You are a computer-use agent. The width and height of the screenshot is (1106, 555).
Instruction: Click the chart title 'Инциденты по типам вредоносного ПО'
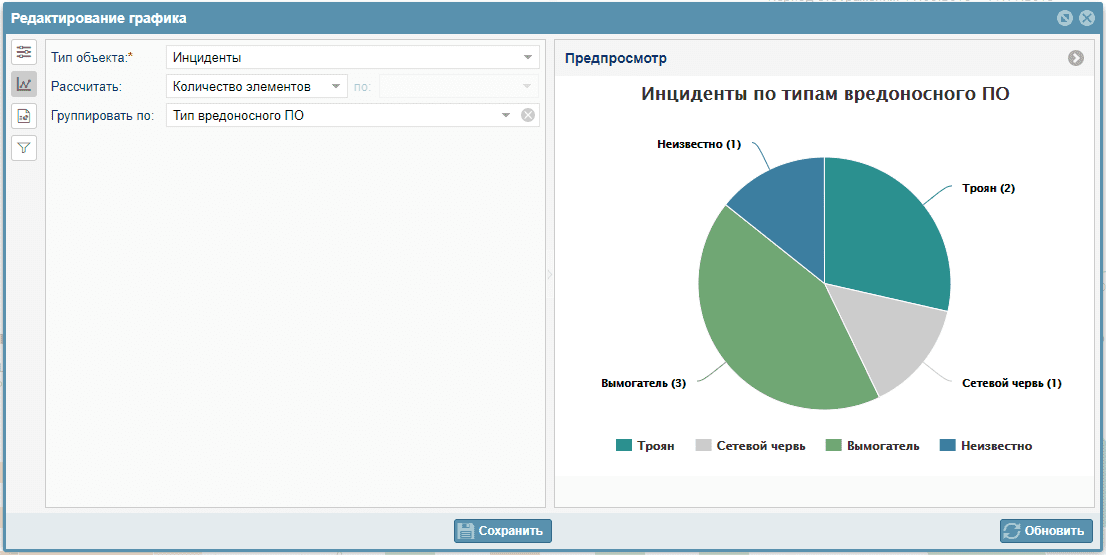825,94
